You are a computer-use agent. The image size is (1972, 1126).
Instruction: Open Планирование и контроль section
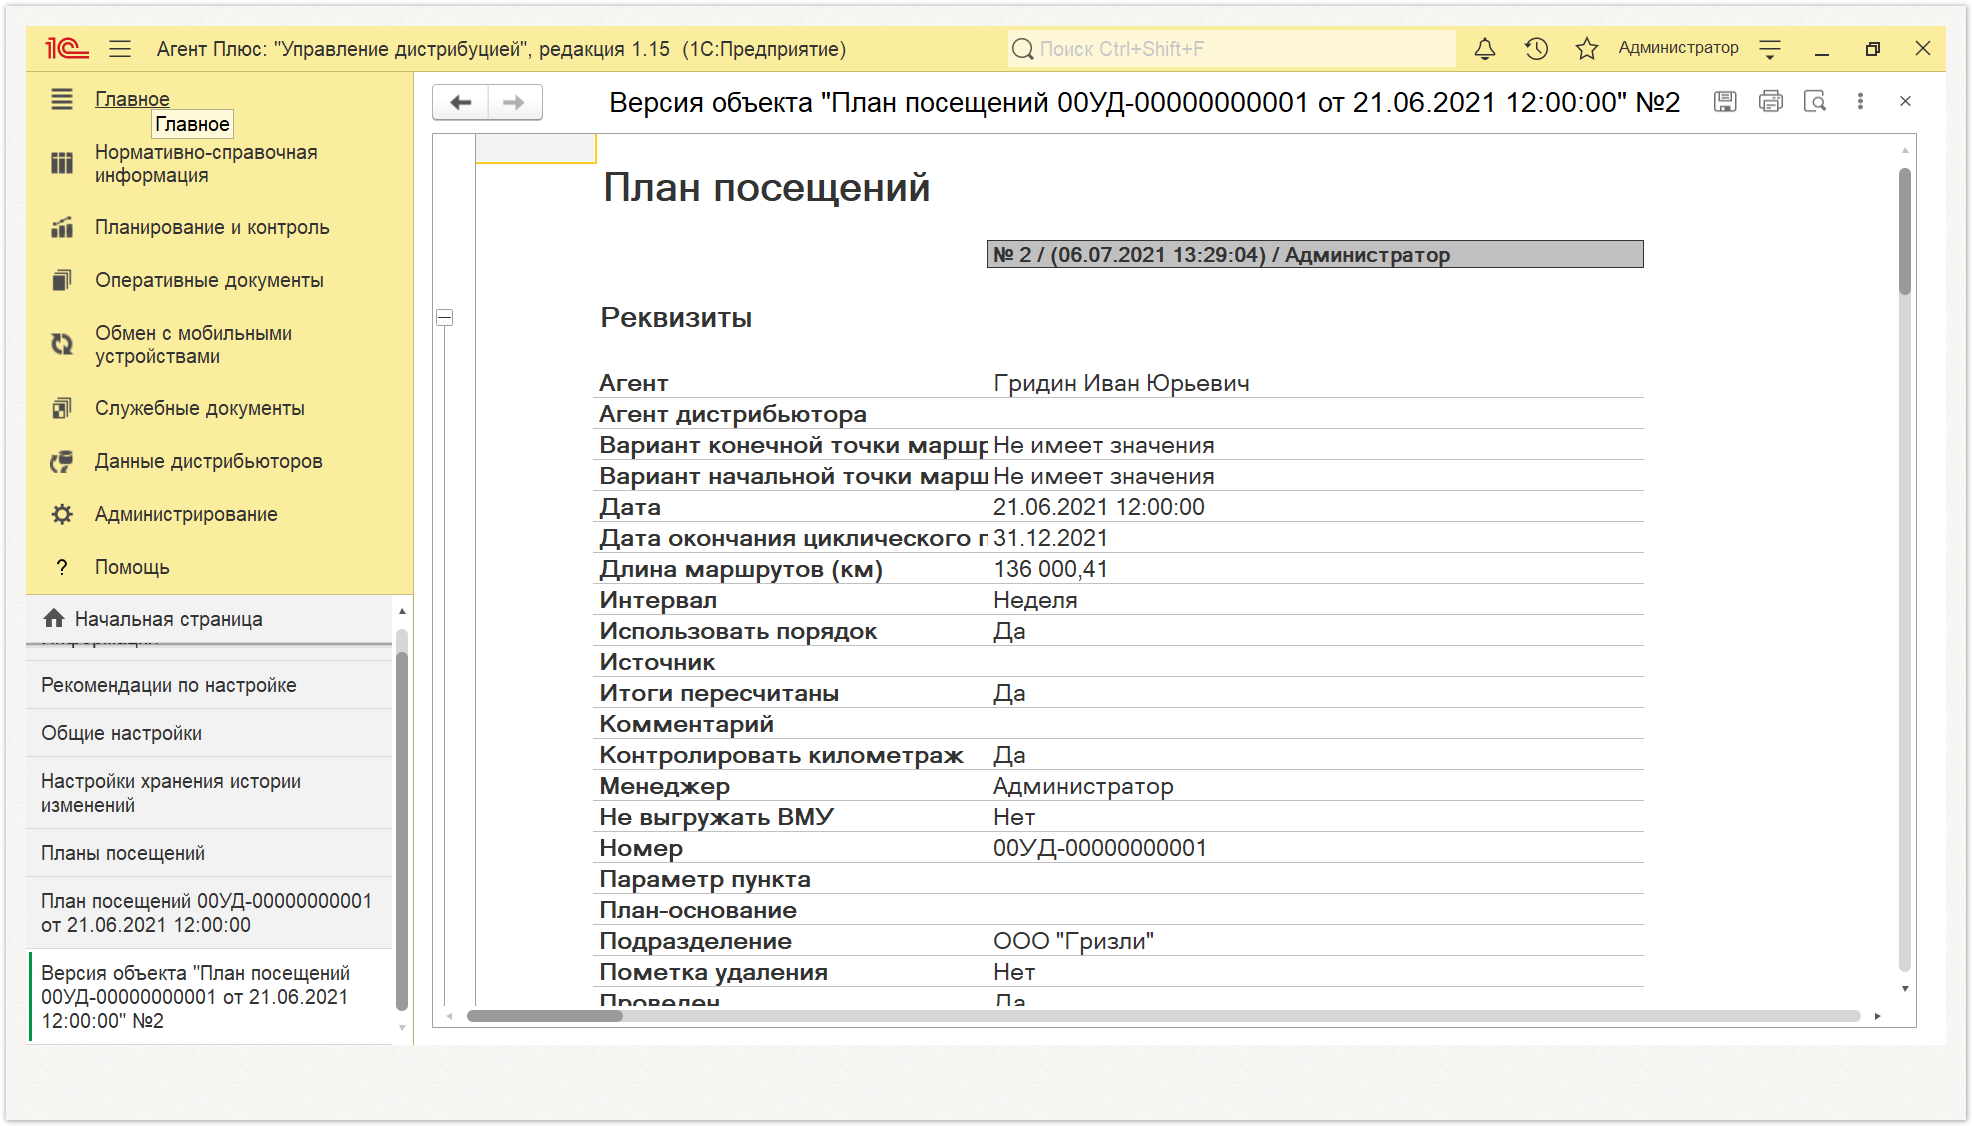pyautogui.click(x=212, y=227)
